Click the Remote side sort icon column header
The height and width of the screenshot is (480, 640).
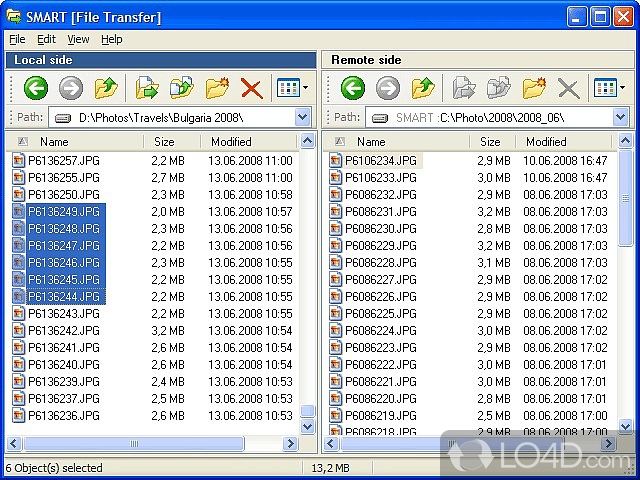click(x=340, y=142)
